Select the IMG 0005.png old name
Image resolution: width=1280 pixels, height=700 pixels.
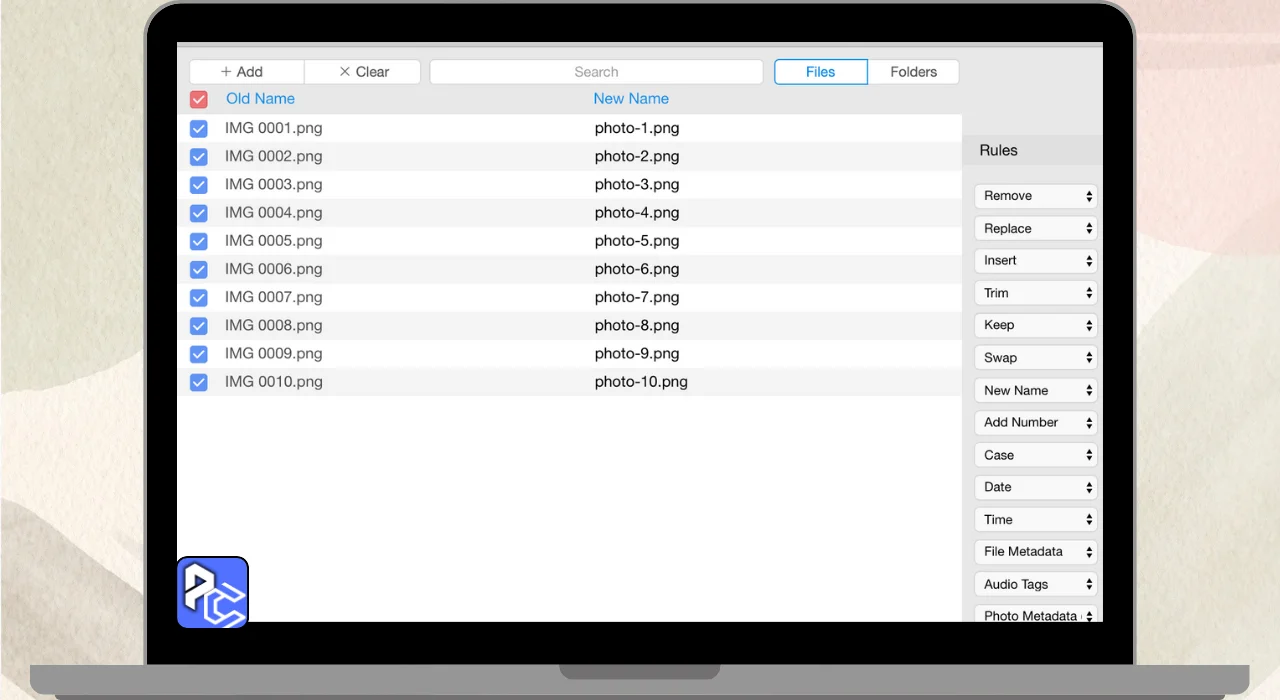click(x=273, y=241)
